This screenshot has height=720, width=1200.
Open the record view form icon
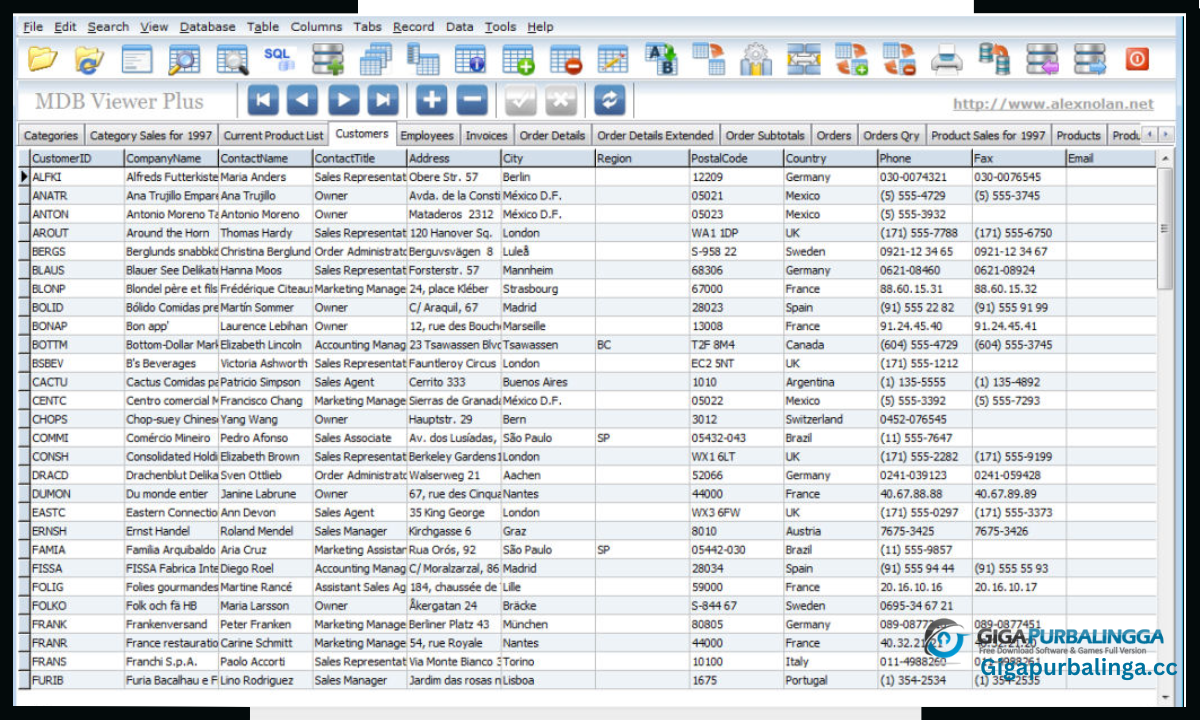[137, 60]
